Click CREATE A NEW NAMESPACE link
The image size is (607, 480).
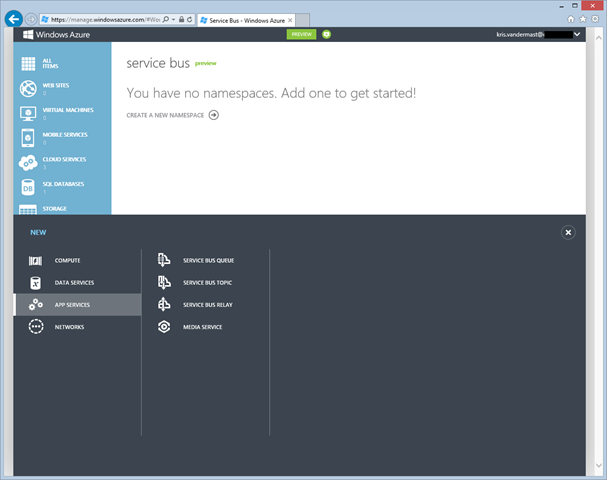pyautogui.click(x=165, y=115)
